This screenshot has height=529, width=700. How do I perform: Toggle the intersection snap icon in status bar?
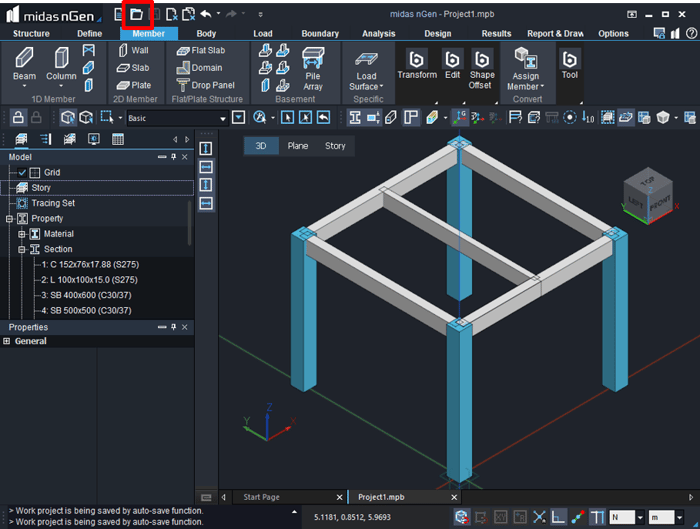pyautogui.click(x=539, y=517)
